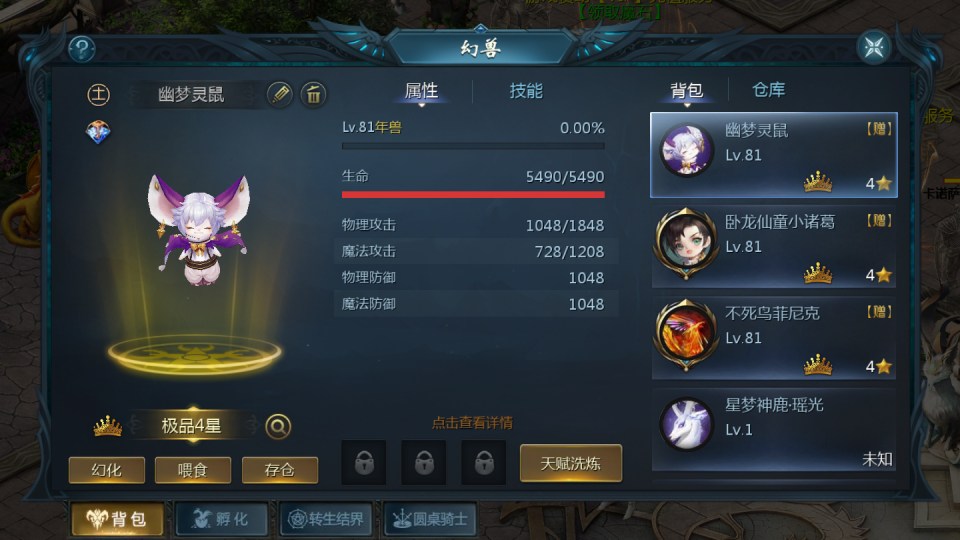Switch to the 技能 tab
The width and height of the screenshot is (960, 540).
pyautogui.click(x=526, y=91)
